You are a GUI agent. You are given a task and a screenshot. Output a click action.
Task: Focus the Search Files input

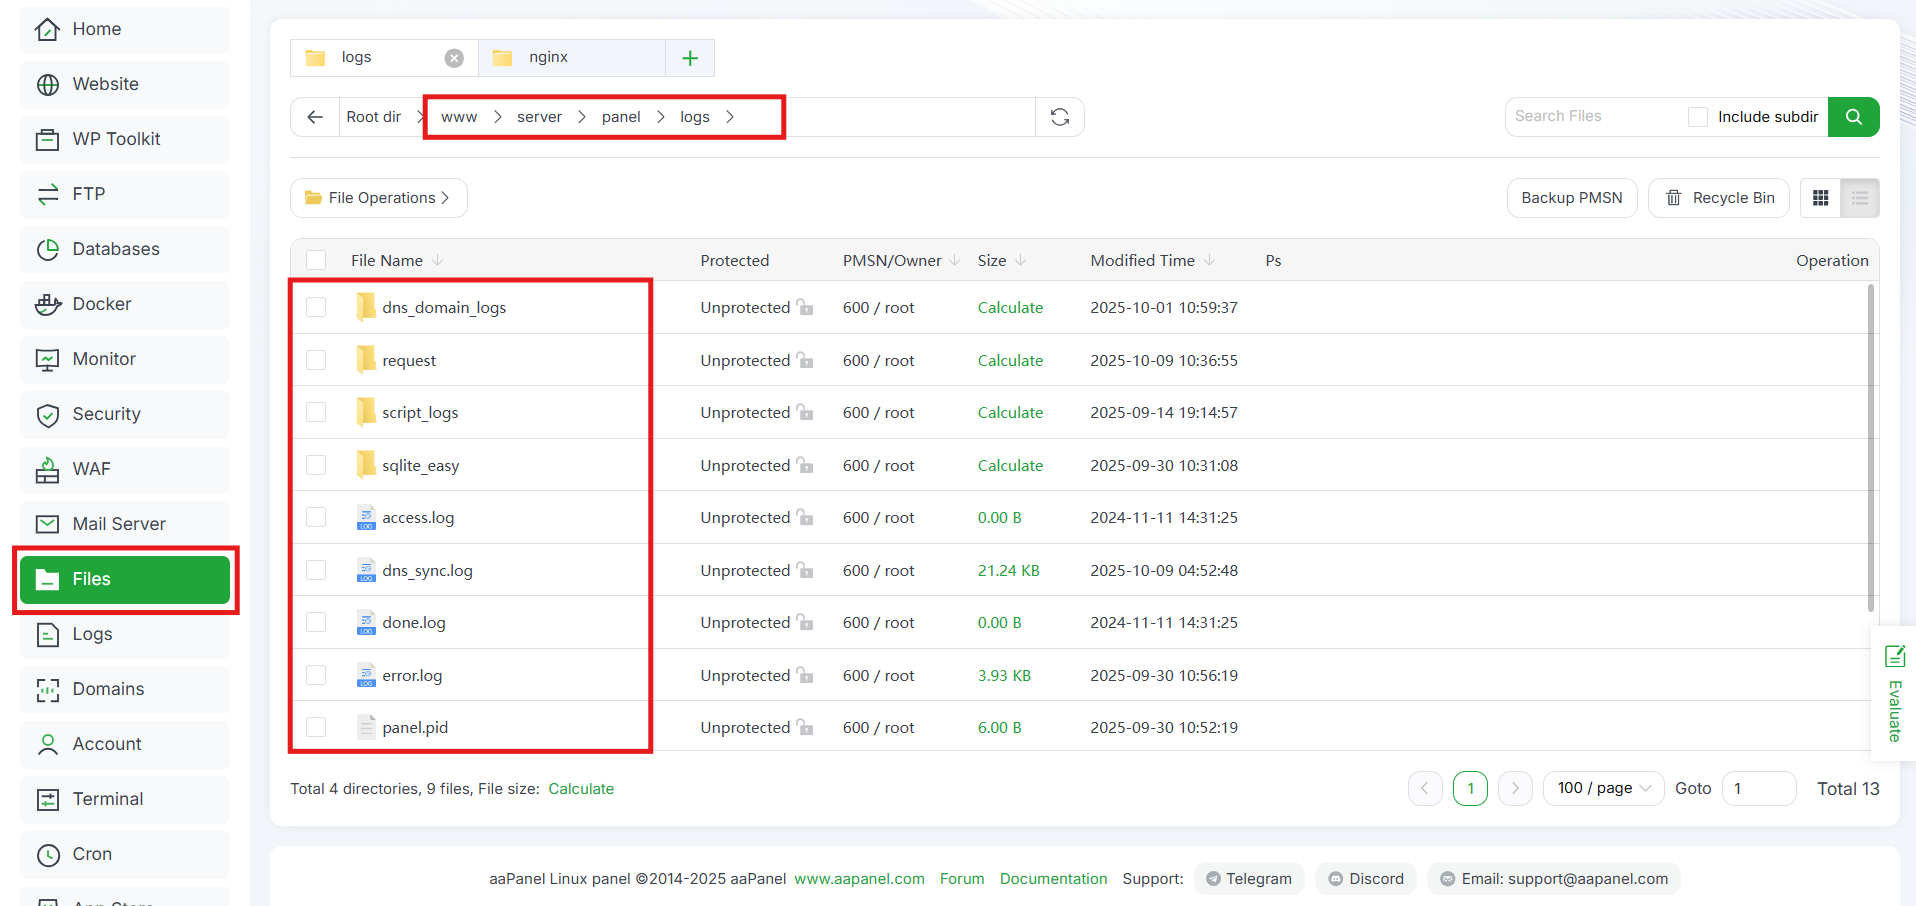pos(1594,117)
